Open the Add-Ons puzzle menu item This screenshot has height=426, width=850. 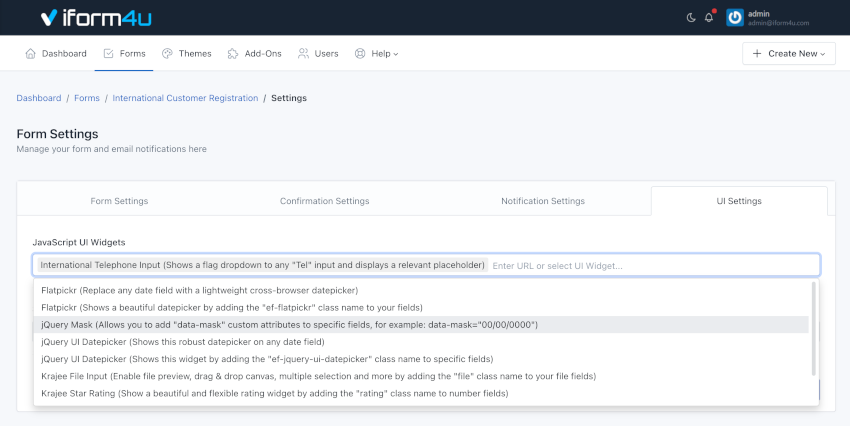256,53
